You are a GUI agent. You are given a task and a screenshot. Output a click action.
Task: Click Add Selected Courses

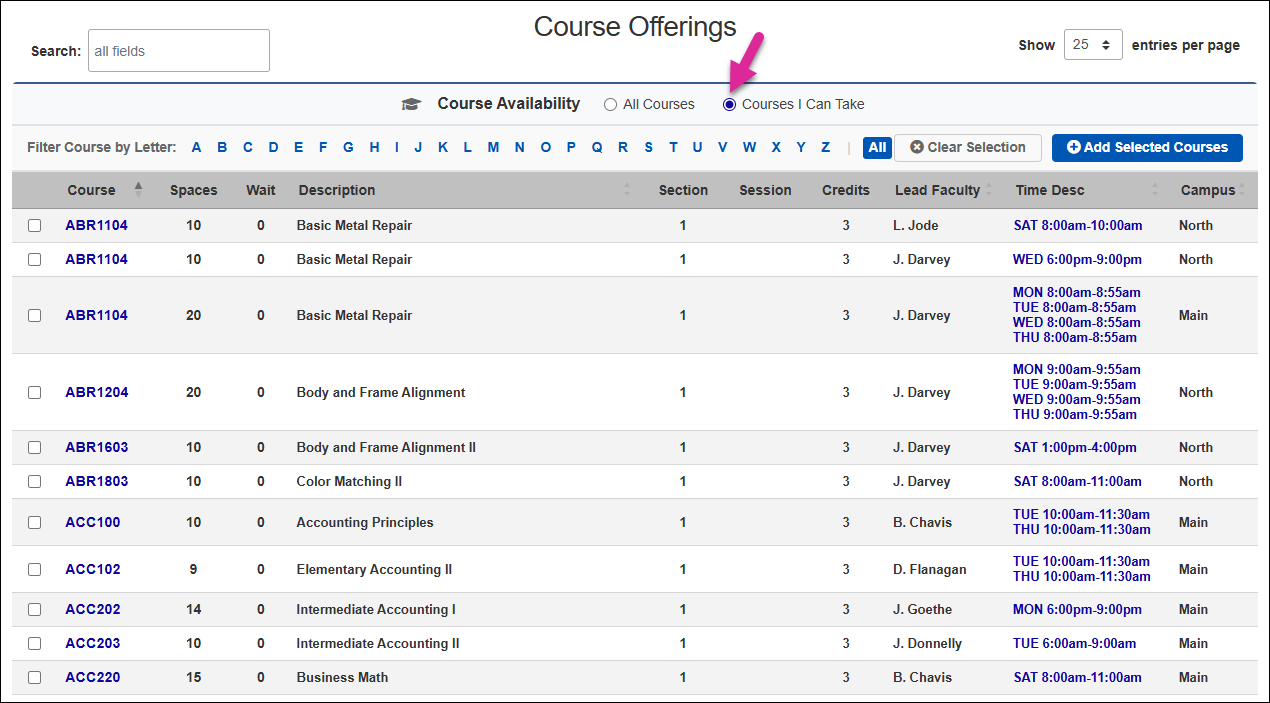point(1147,147)
